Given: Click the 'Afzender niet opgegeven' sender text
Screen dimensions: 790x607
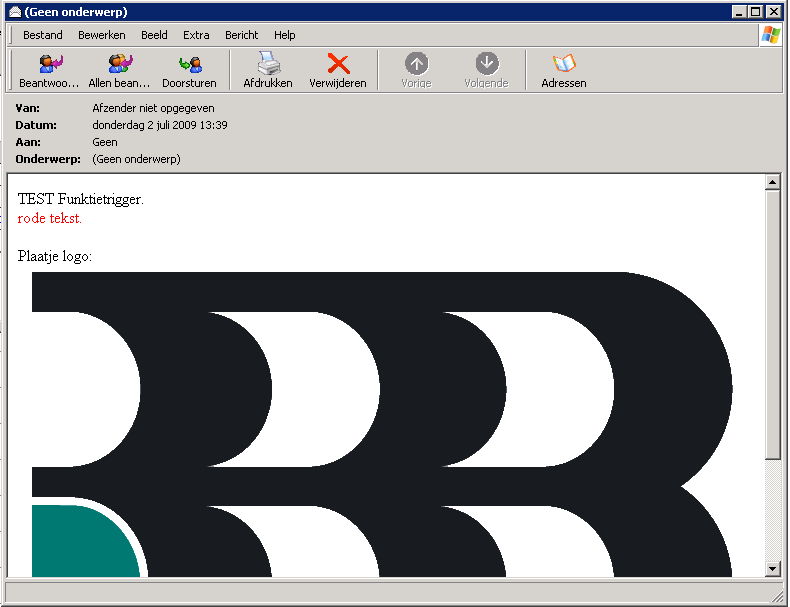Looking at the screenshot, I should pos(153,108).
